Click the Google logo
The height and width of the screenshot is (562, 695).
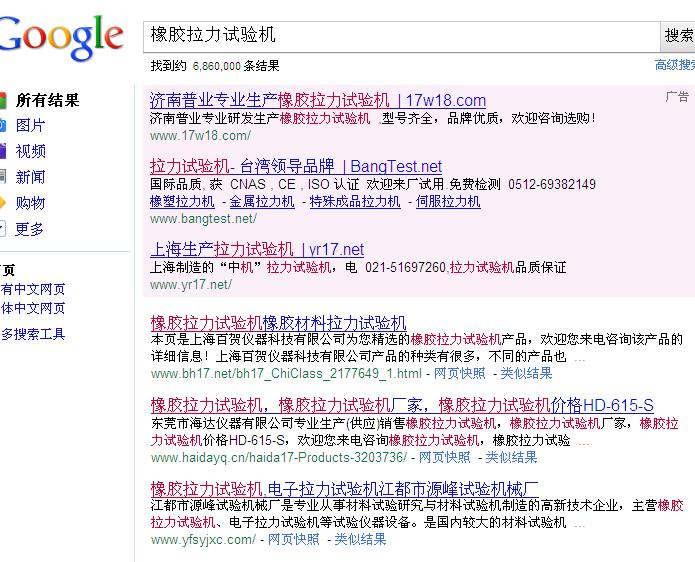61,37
